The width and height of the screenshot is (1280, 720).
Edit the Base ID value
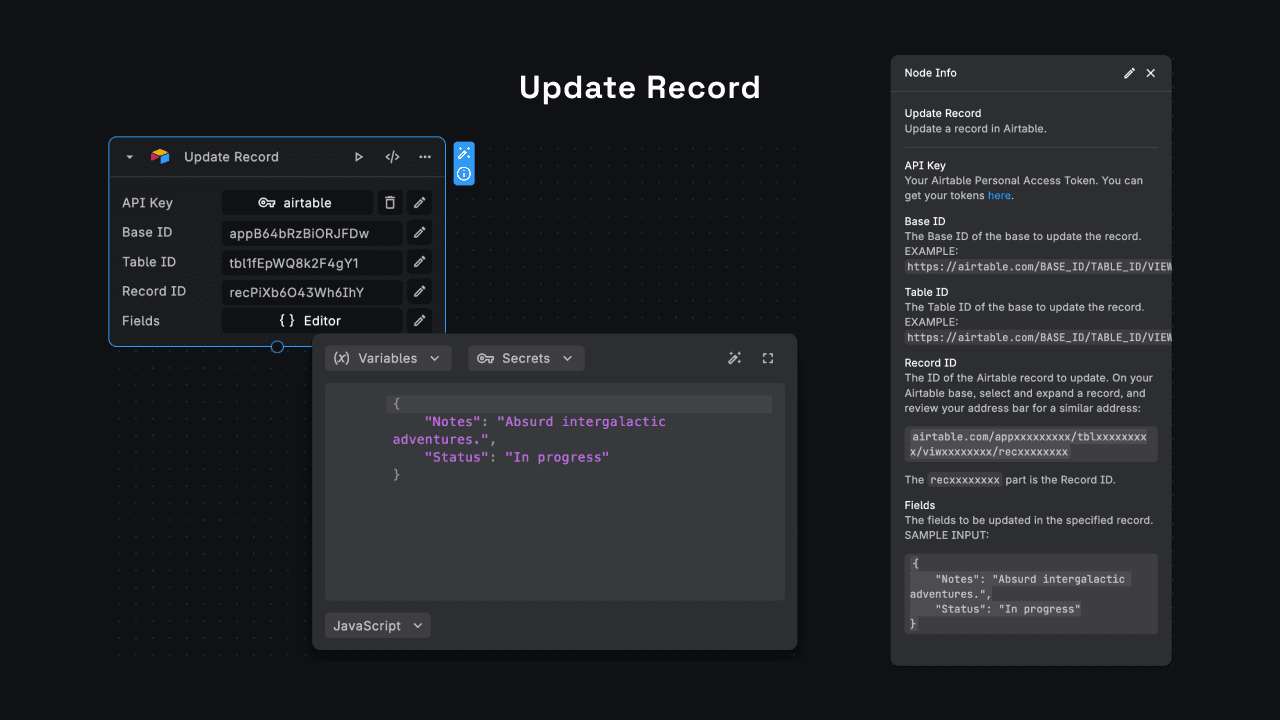click(419, 232)
